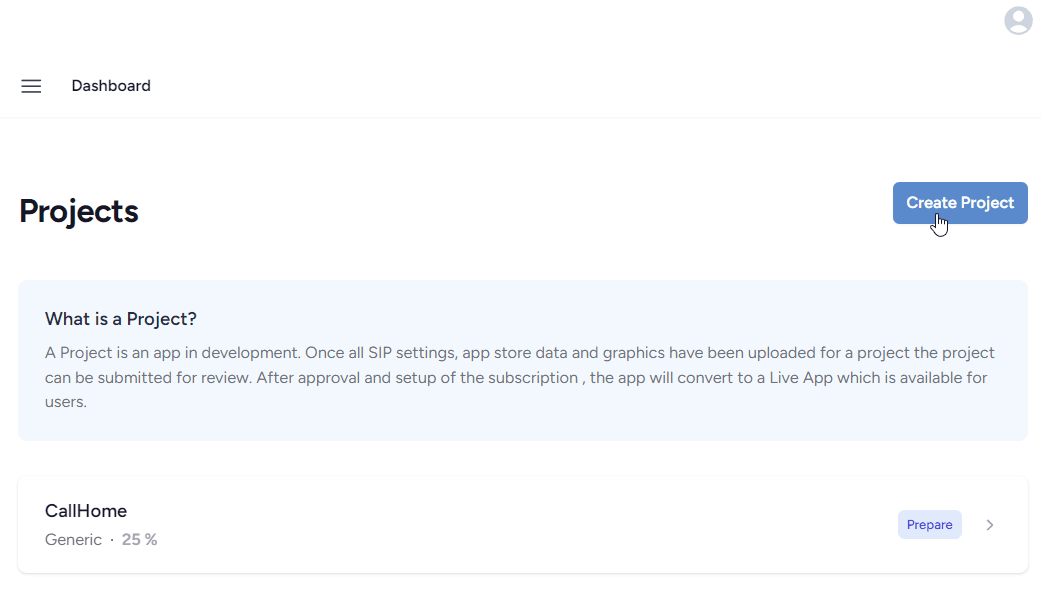The image size is (1041, 604).
Task: Click the user profile avatar
Action: click(1018, 20)
